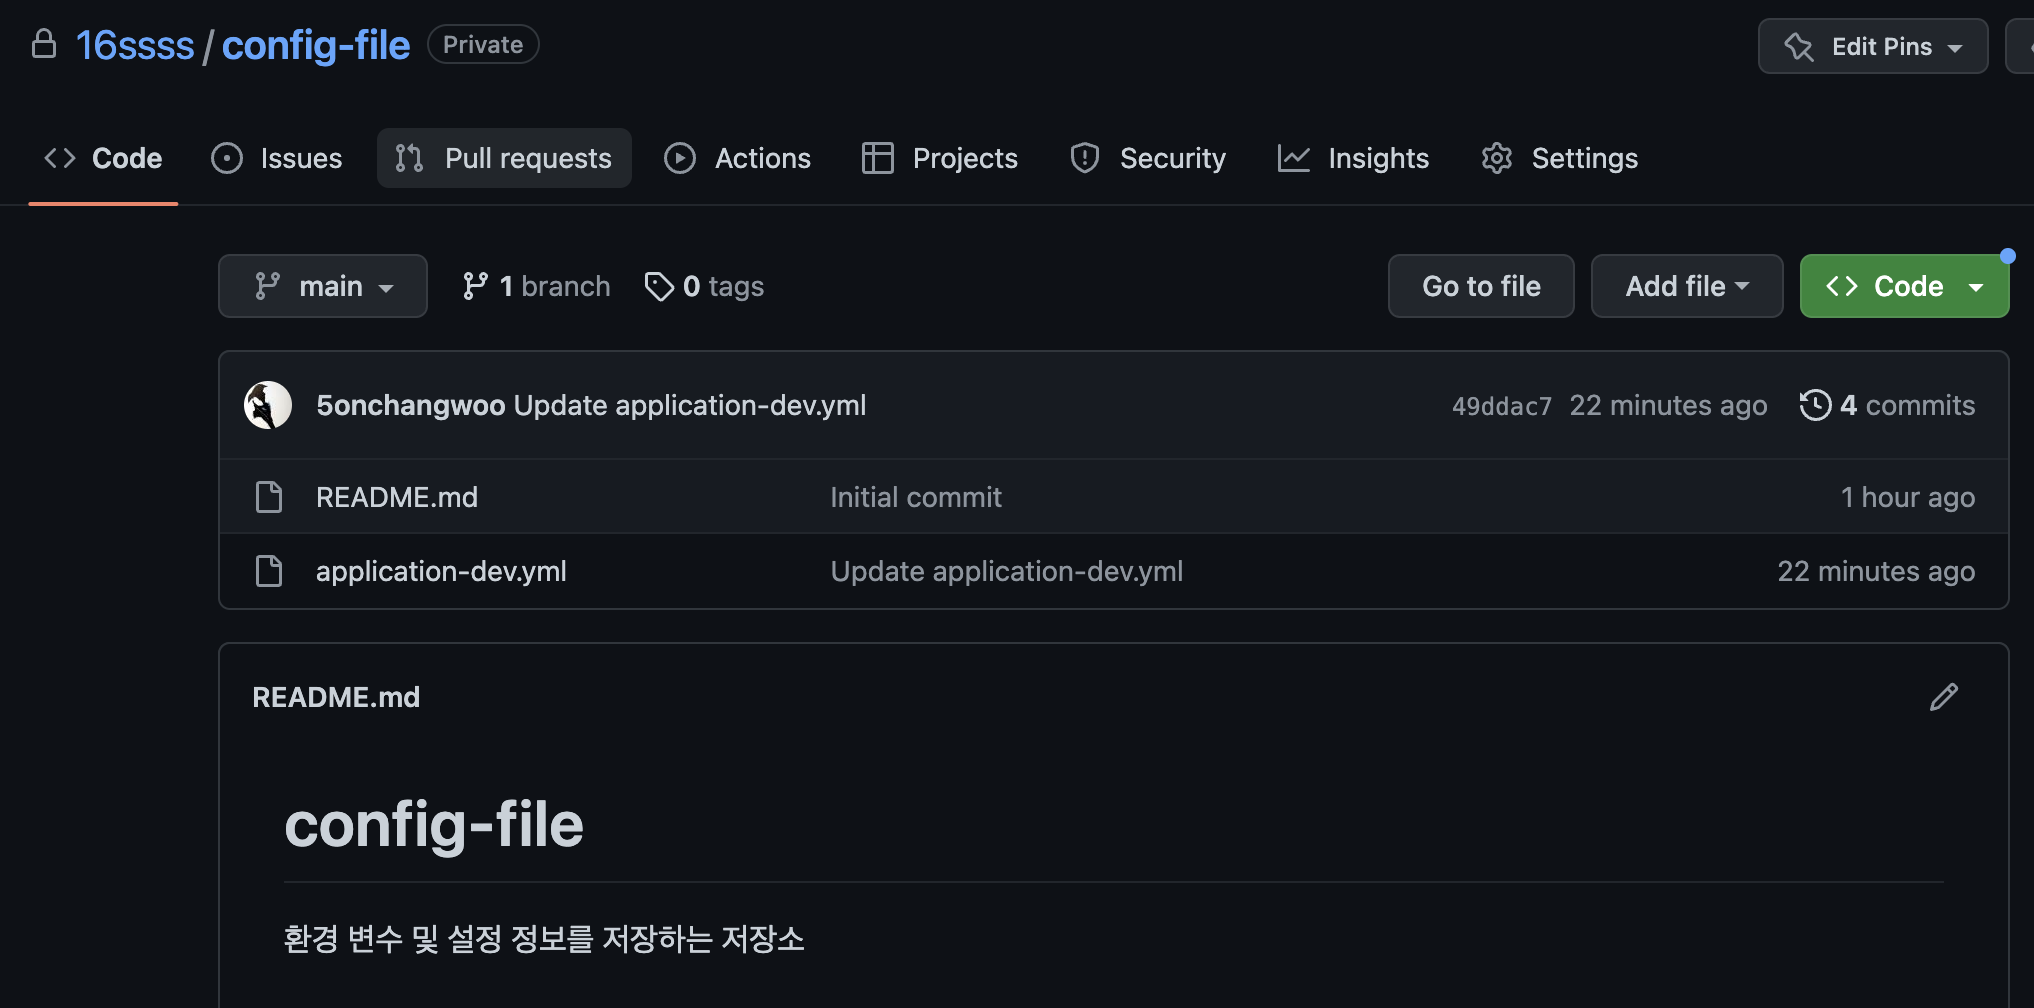
Task: Click the Settings gear icon
Action: [1497, 158]
